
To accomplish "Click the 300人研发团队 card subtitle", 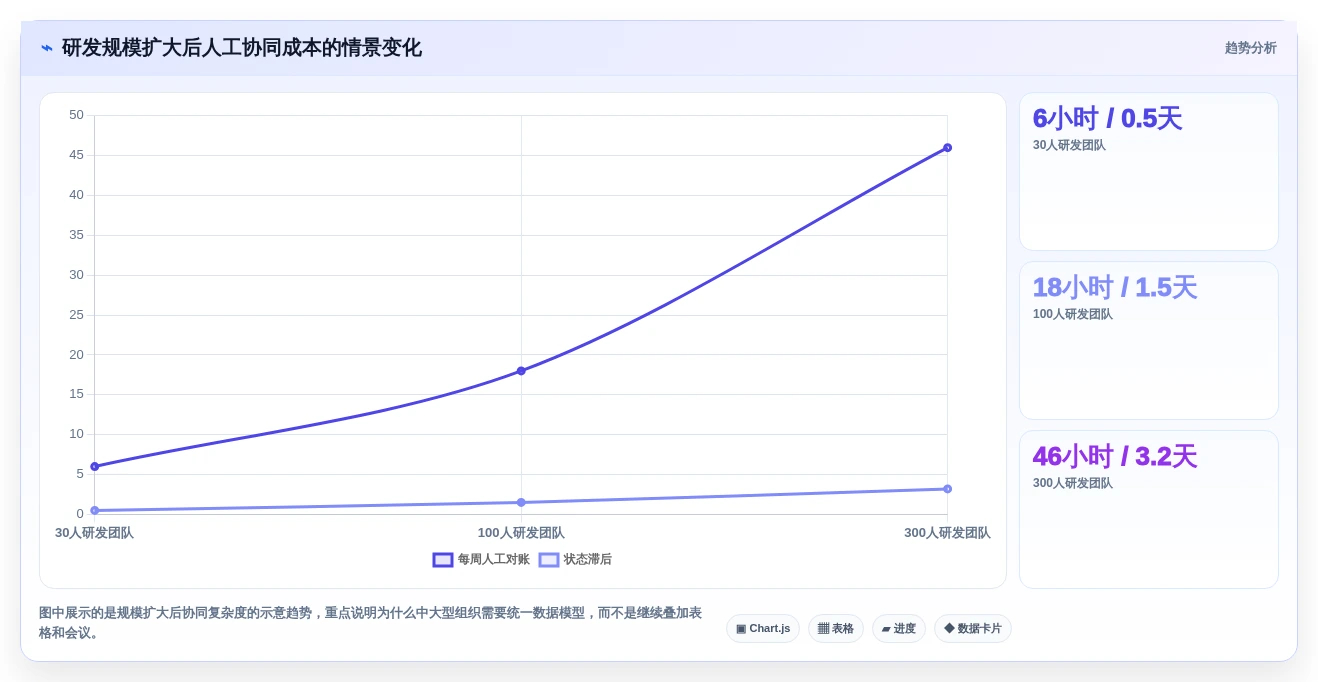I will coord(1073,483).
